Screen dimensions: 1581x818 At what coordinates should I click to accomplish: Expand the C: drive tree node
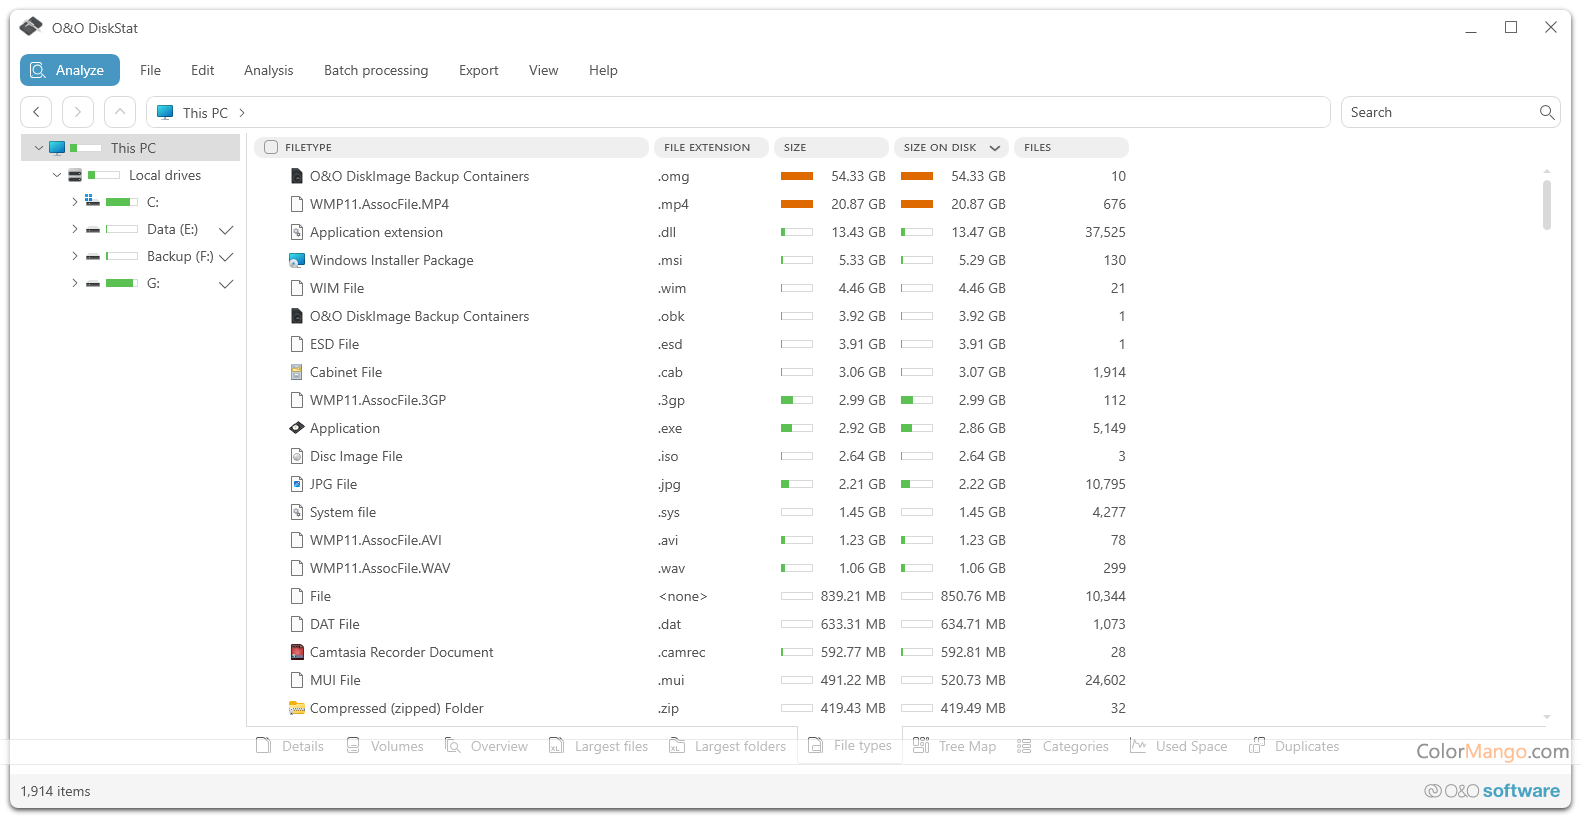click(74, 202)
